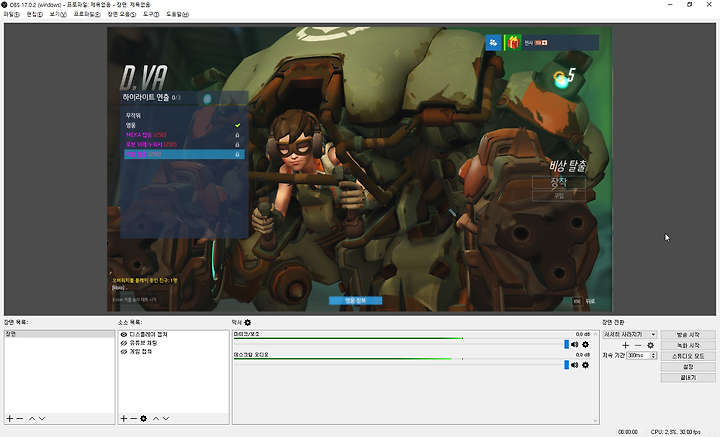
Task: Click the 영웅 정보 button in preview
Action: [355, 301]
